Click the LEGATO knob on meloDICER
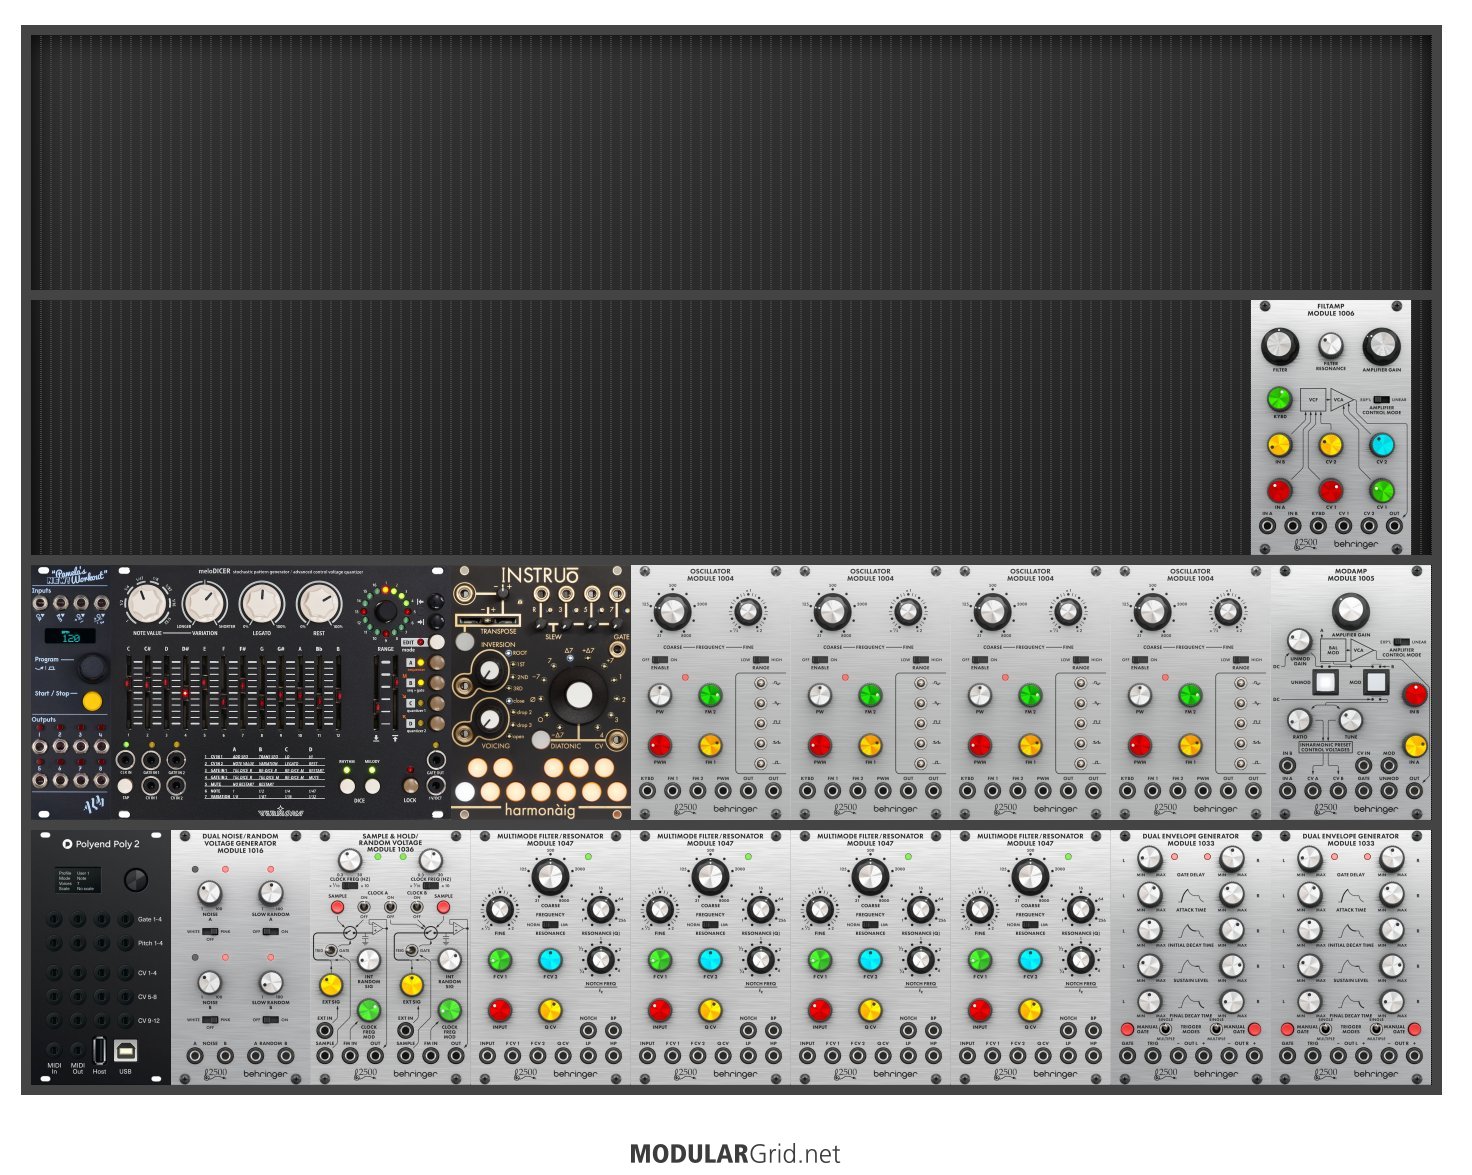Image resolution: width=1472 pixels, height=1175 pixels. tap(262, 604)
